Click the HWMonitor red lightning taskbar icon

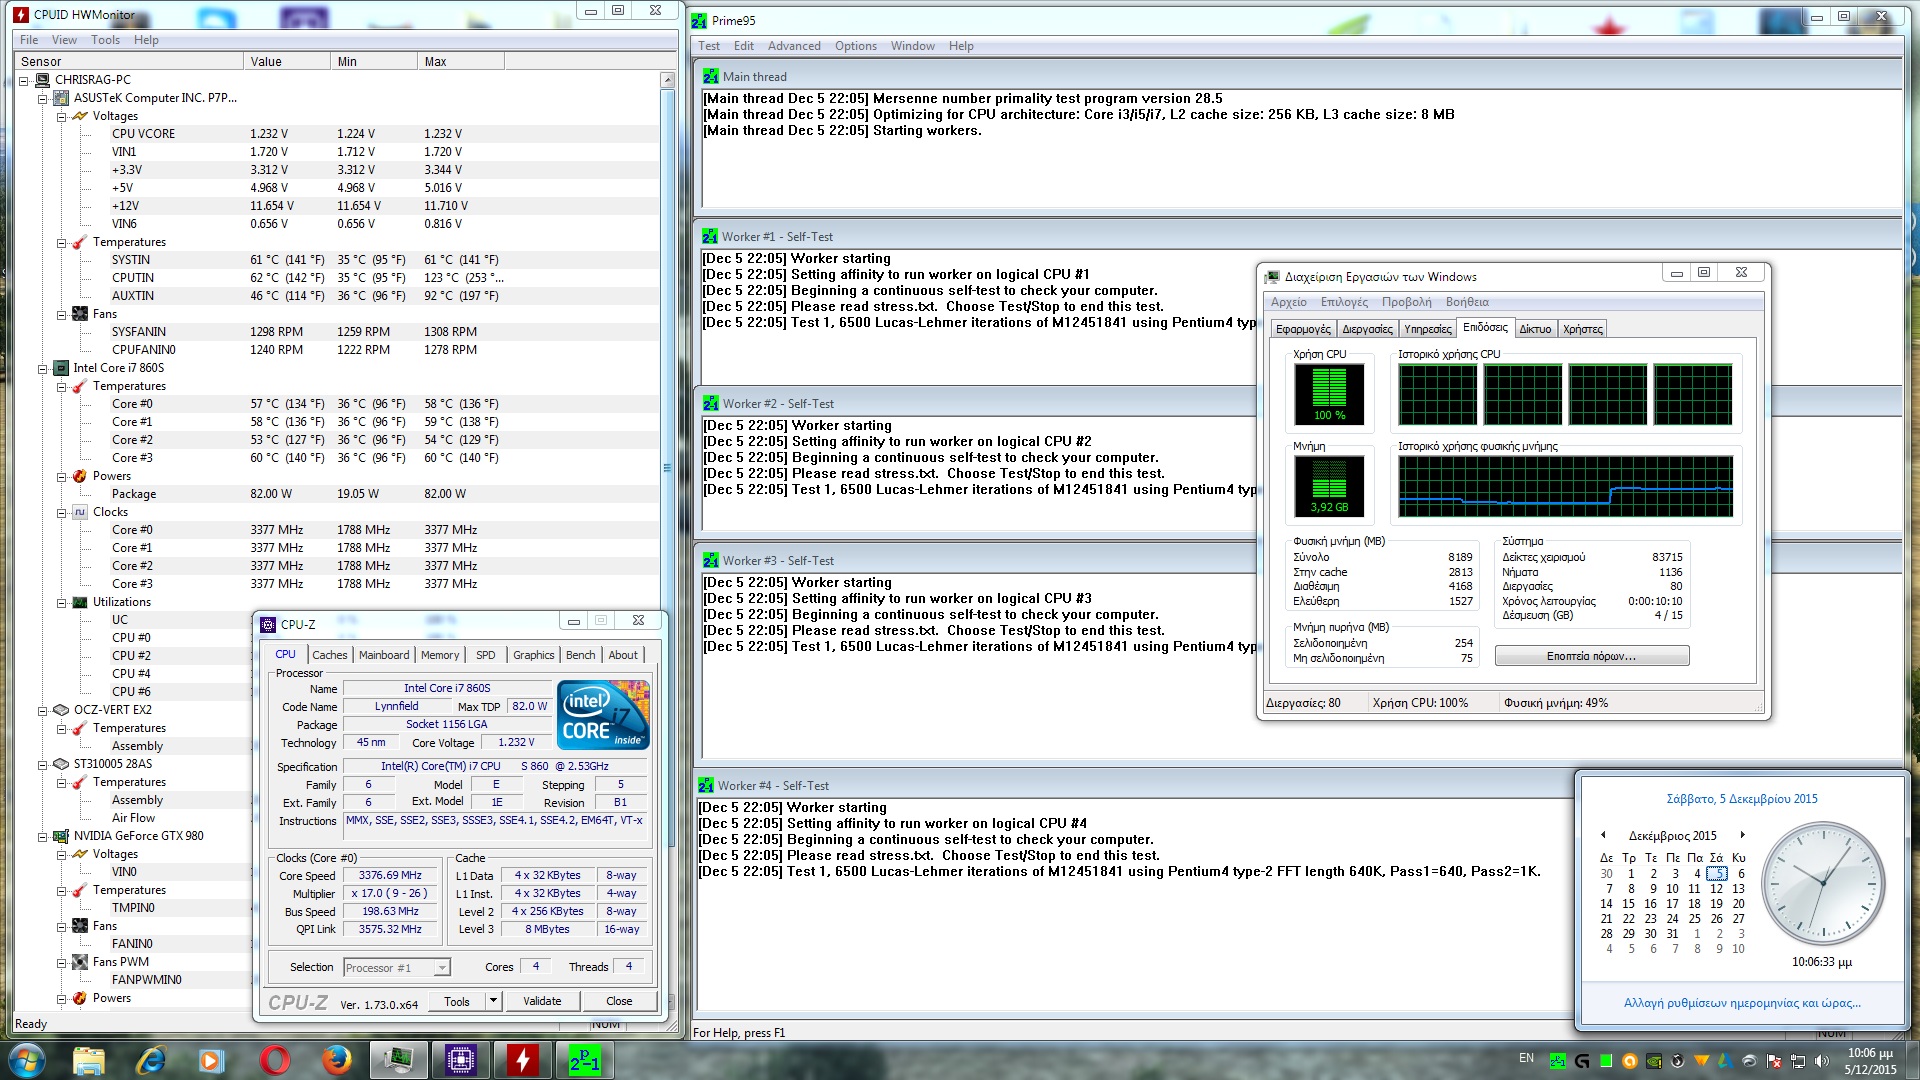[x=522, y=1060]
